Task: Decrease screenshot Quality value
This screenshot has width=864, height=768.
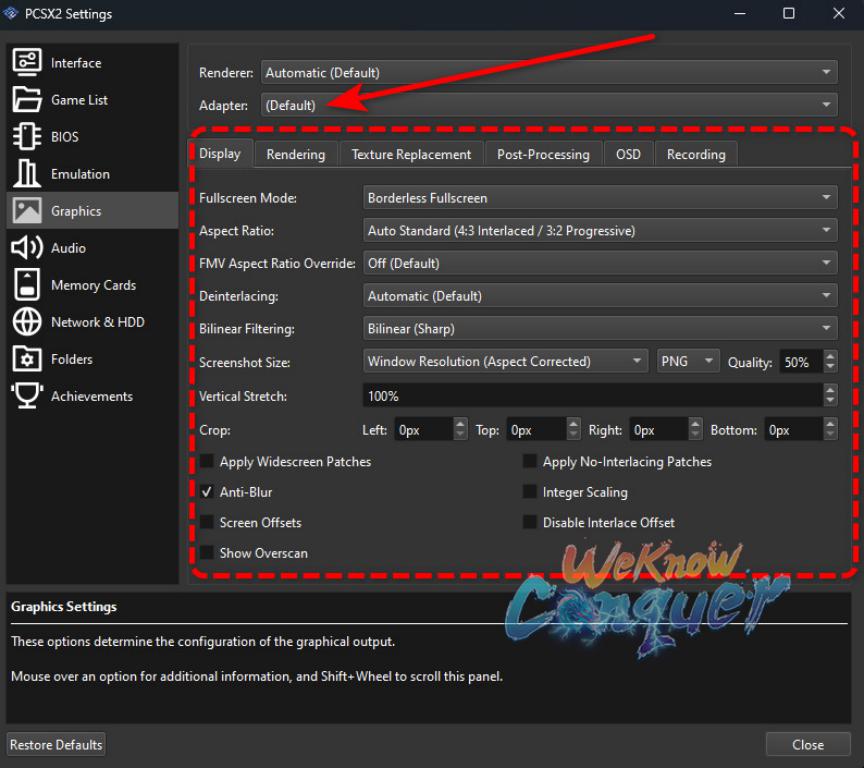Action: tap(830, 367)
